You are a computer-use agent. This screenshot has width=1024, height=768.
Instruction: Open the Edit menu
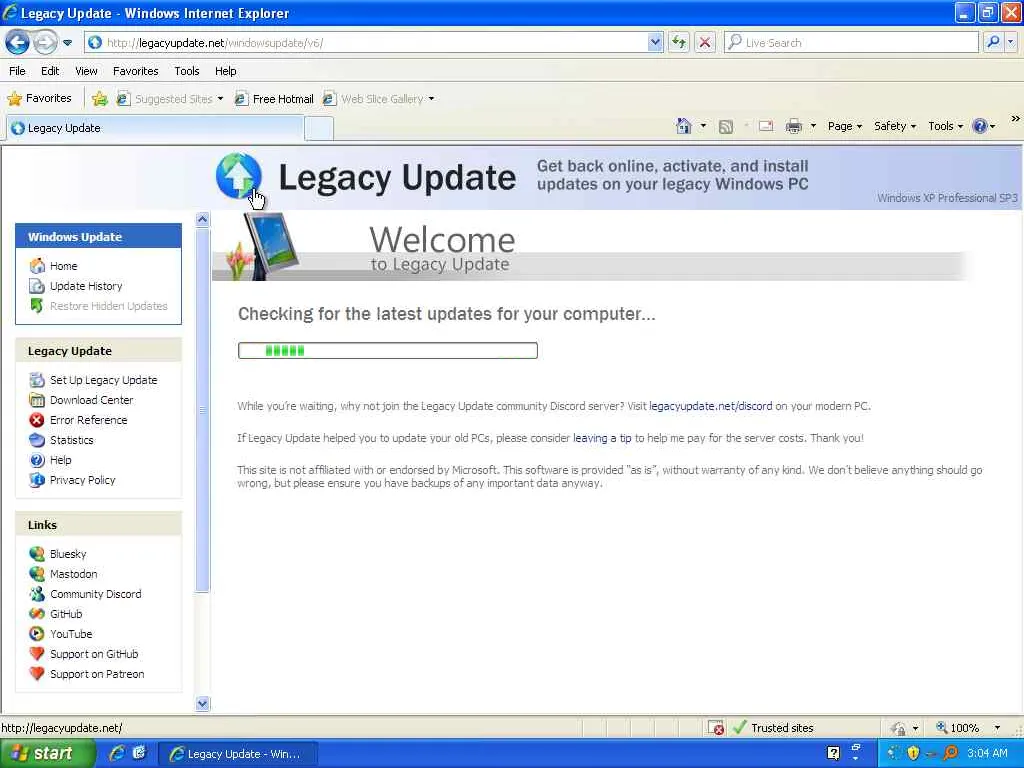[x=50, y=71]
